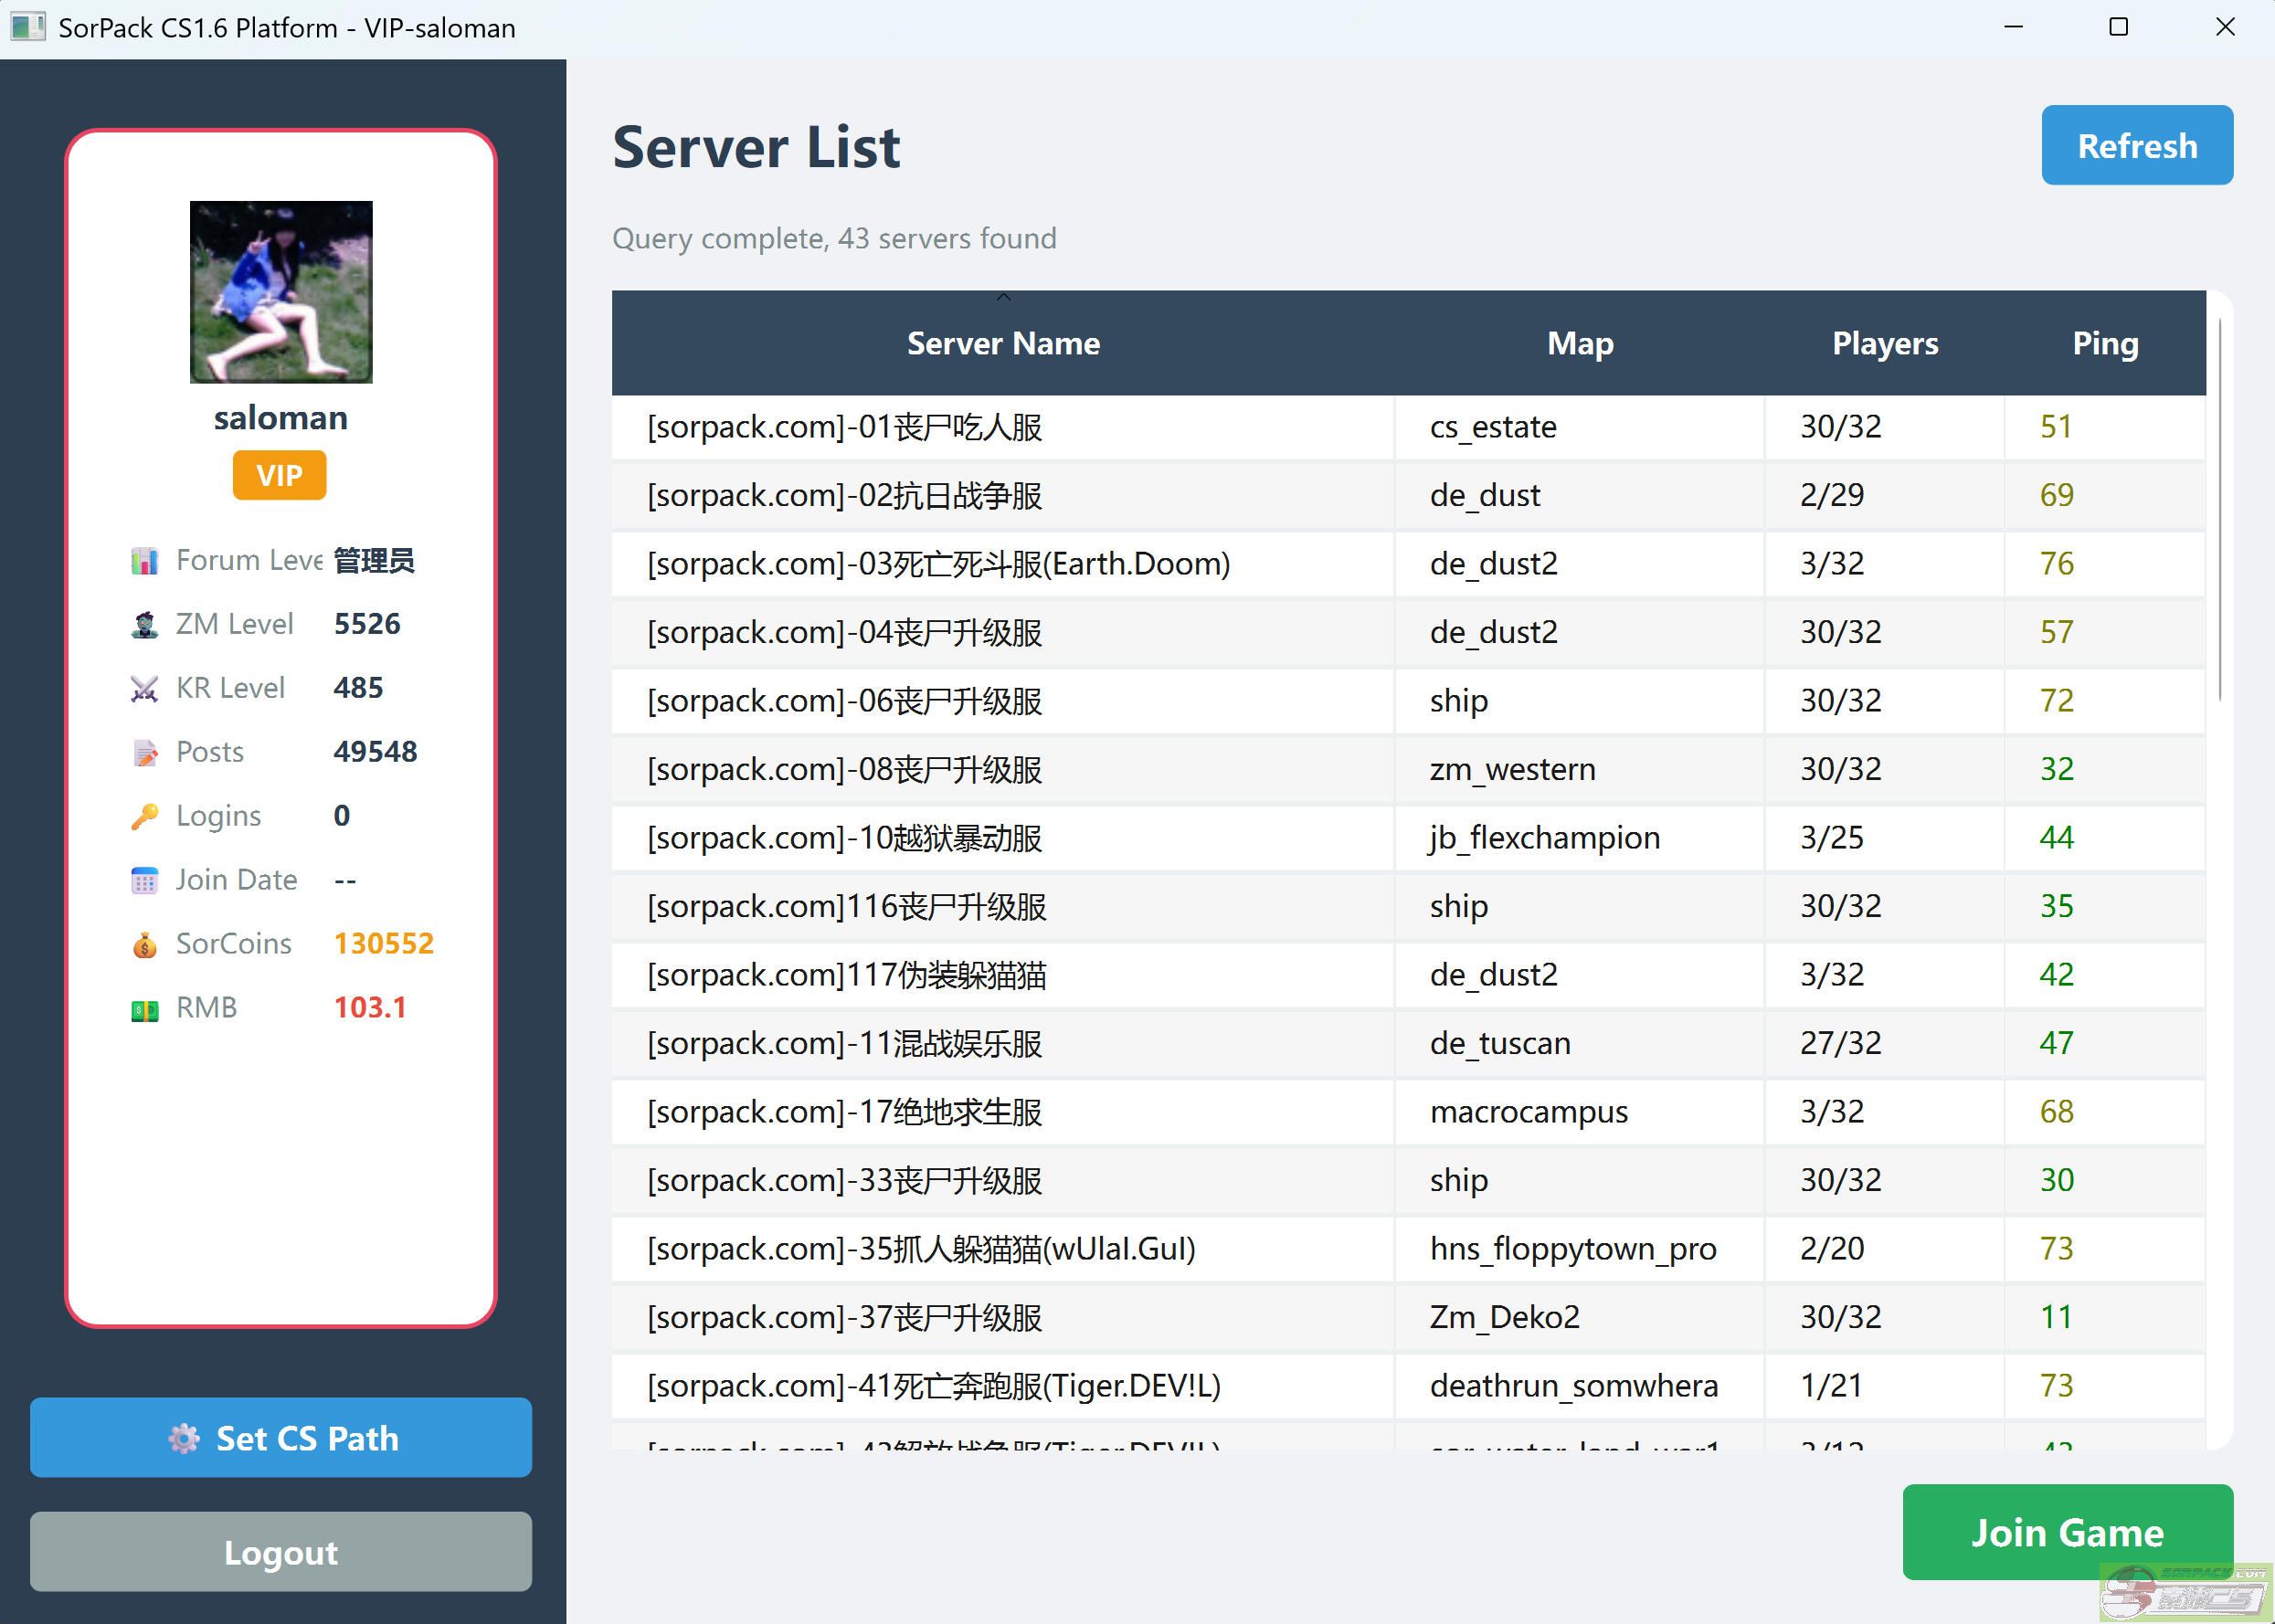Click the RMB cash icon

[x=144, y=1009]
